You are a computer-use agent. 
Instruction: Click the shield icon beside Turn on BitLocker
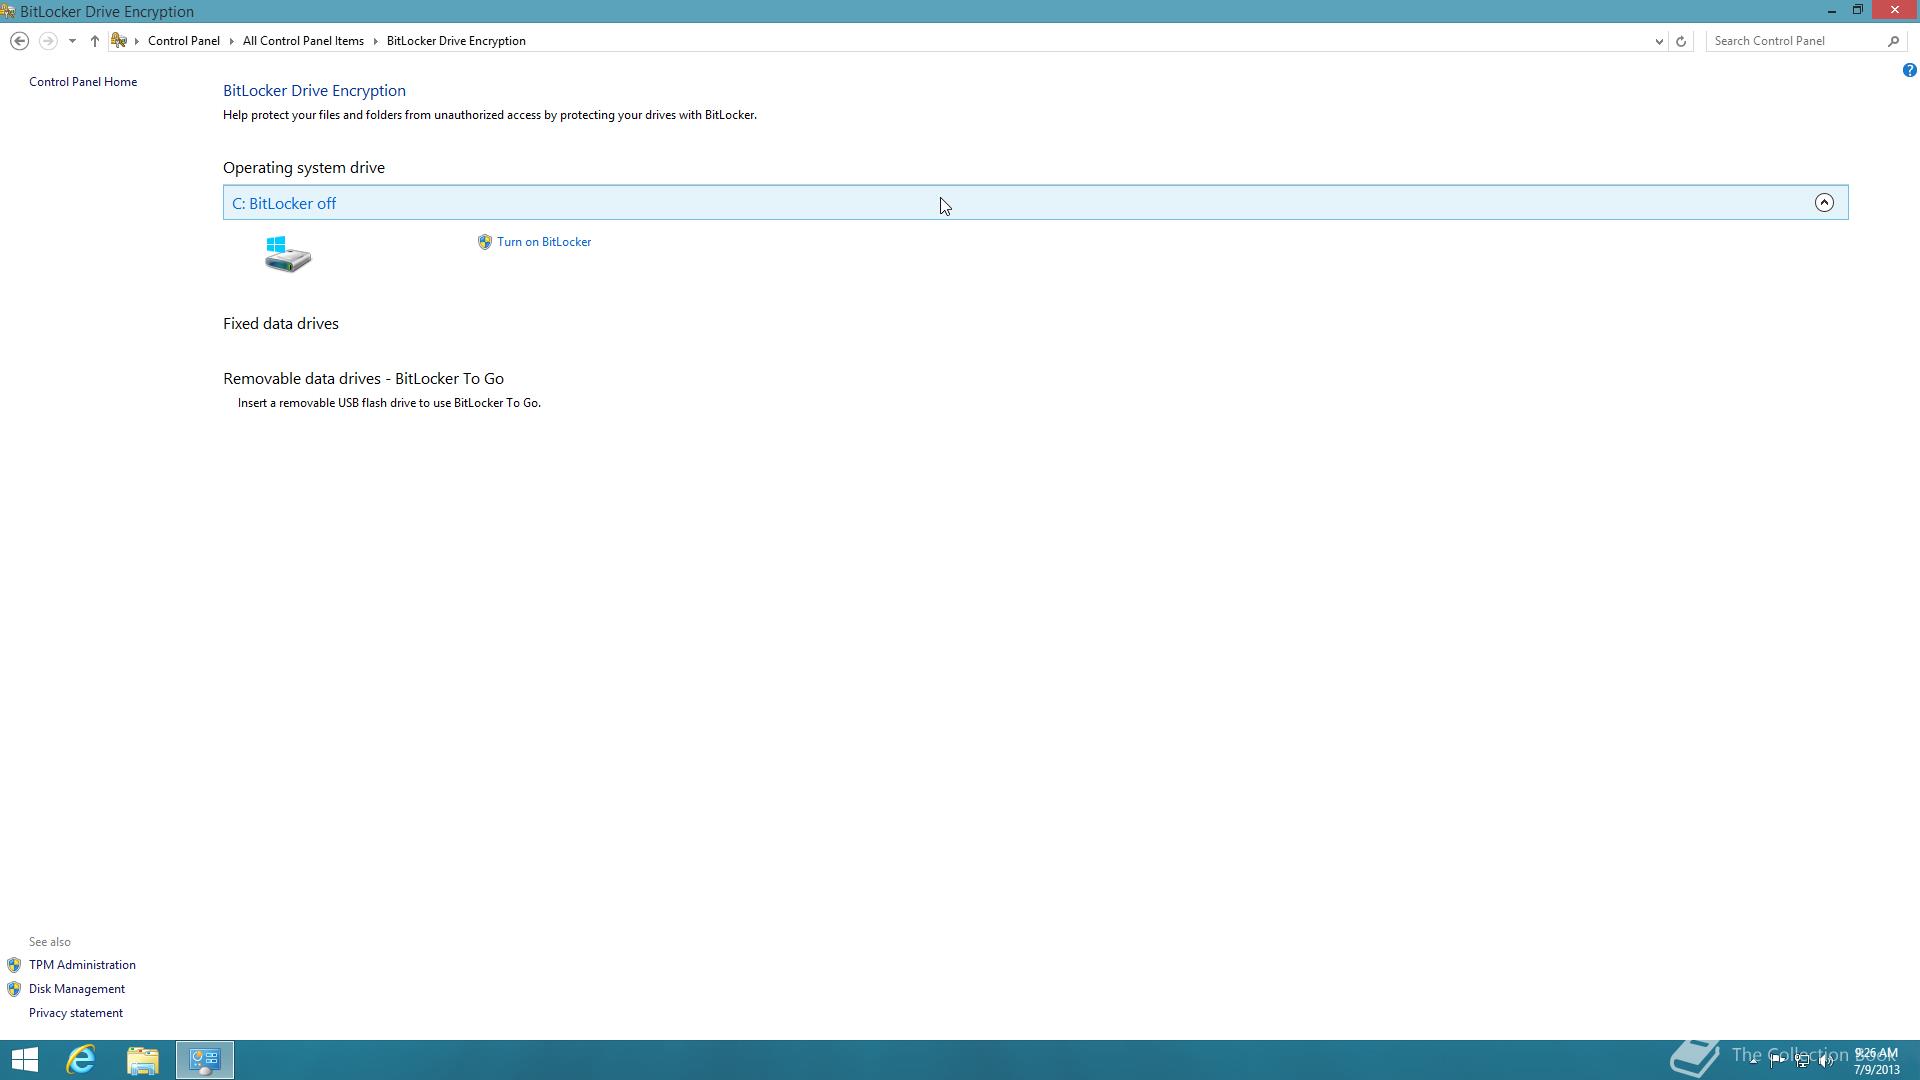(485, 242)
